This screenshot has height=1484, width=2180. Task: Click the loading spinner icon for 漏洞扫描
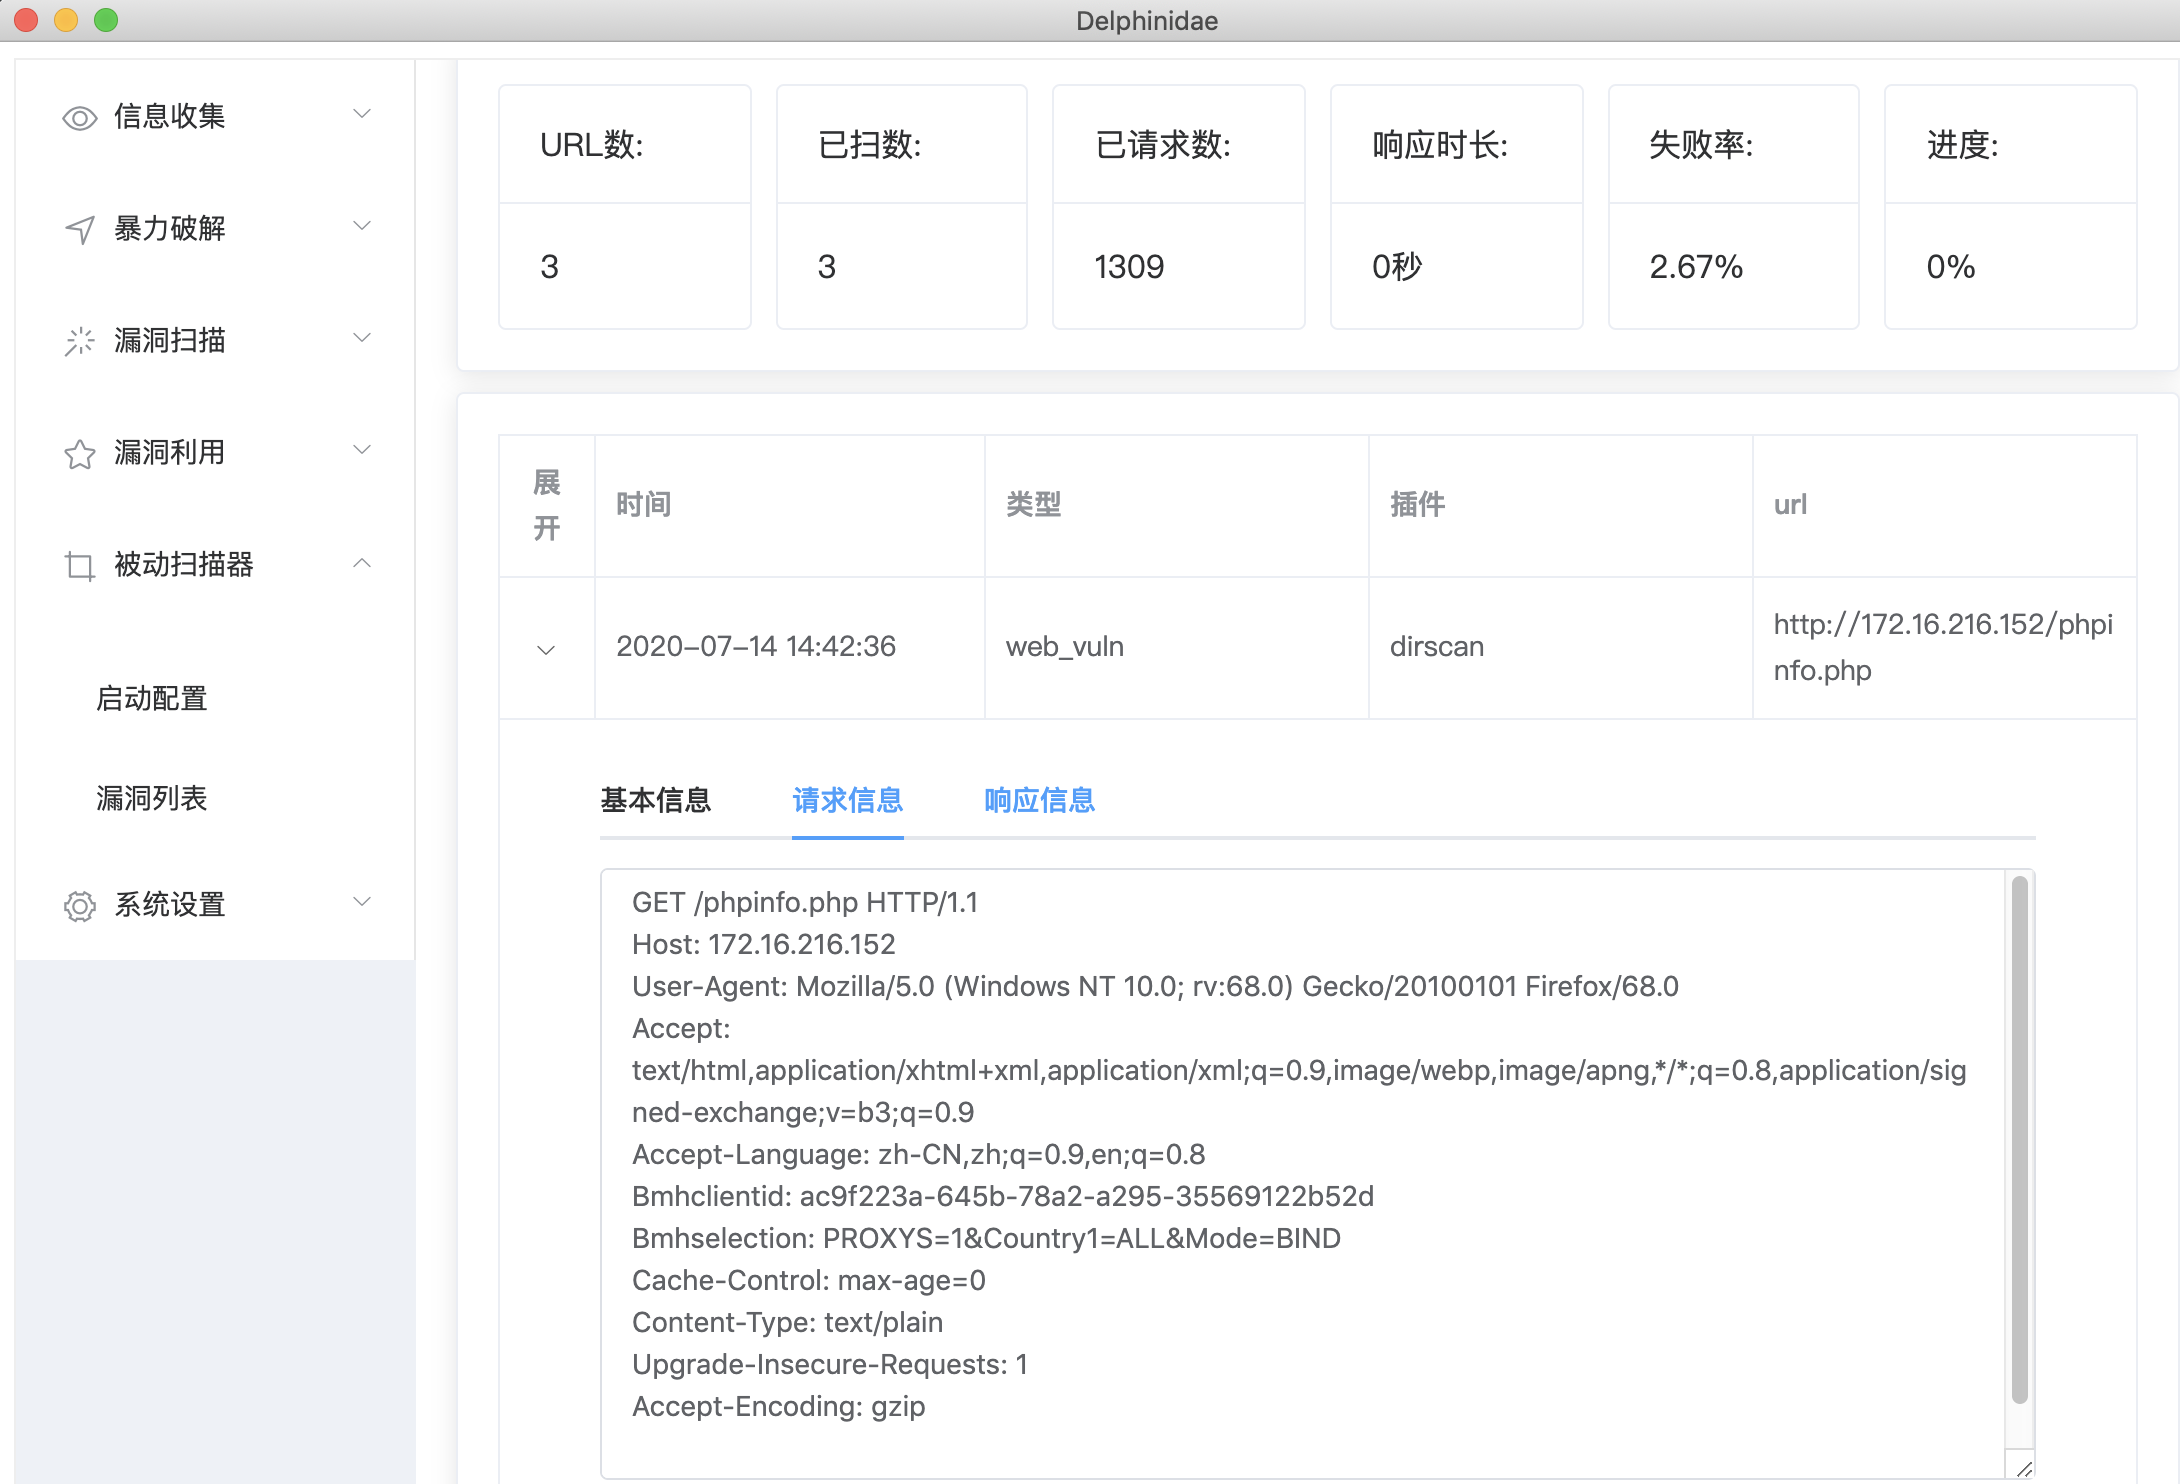point(79,342)
